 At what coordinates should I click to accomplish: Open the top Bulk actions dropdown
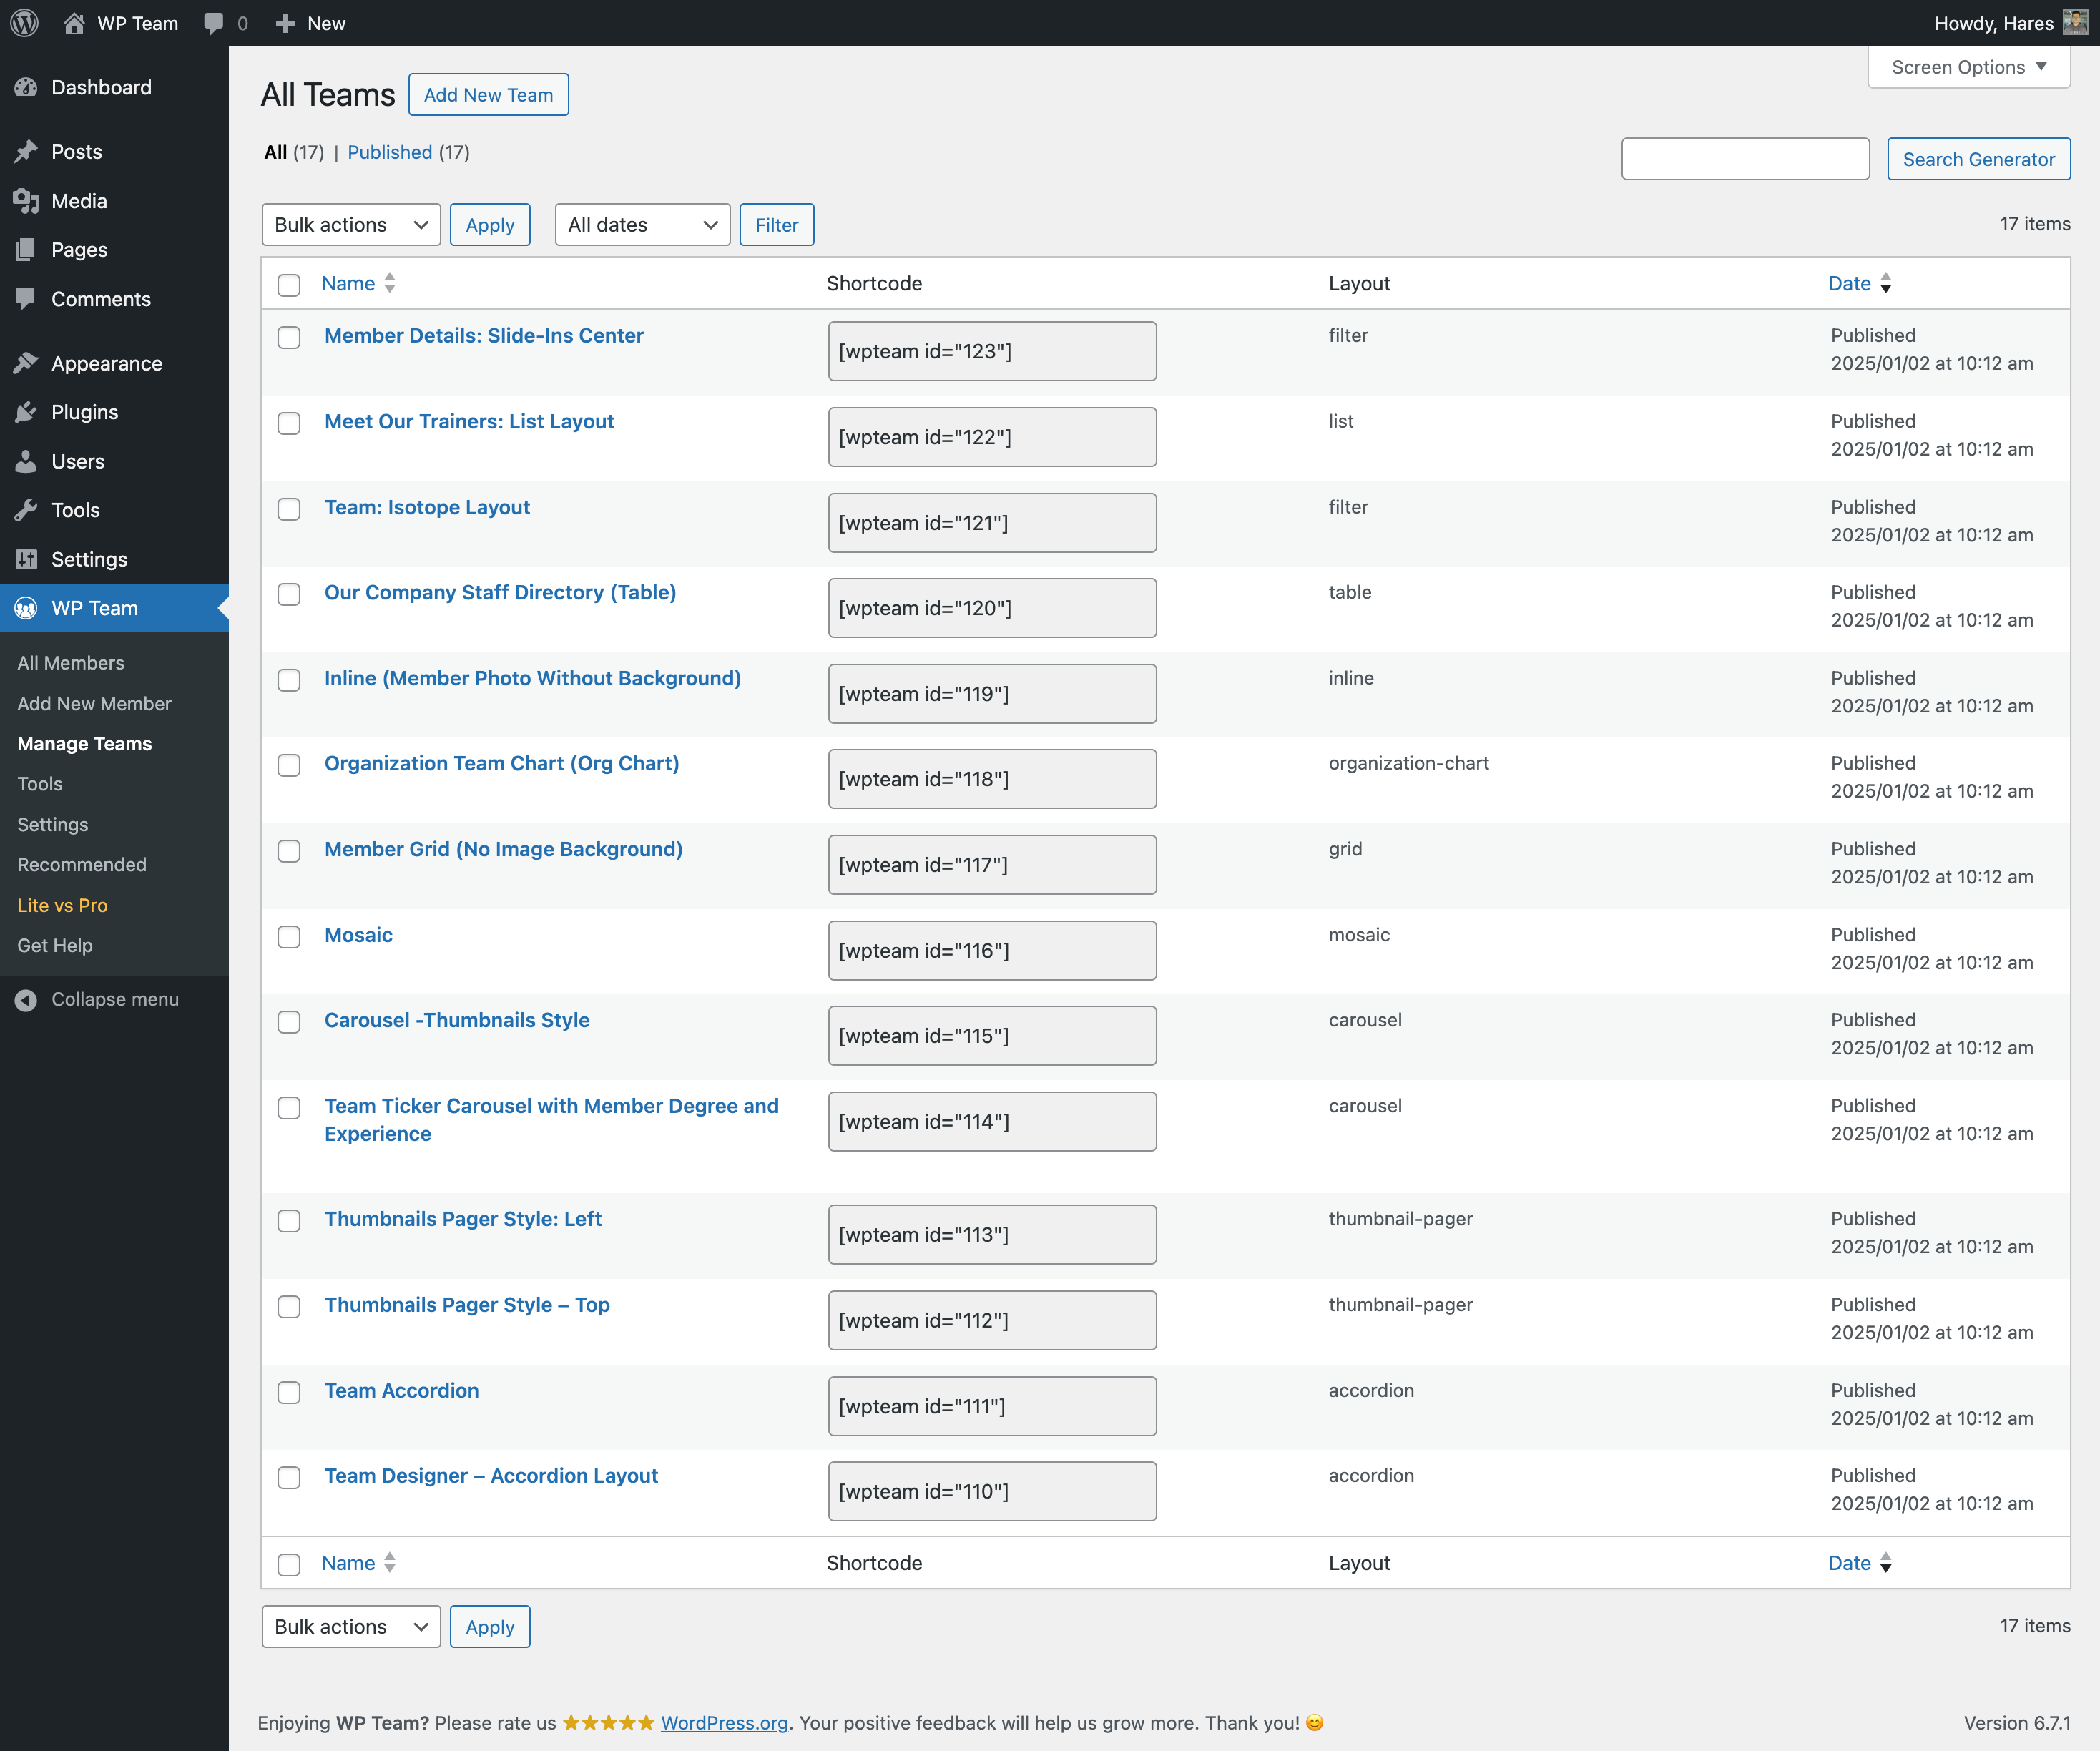(x=350, y=225)
